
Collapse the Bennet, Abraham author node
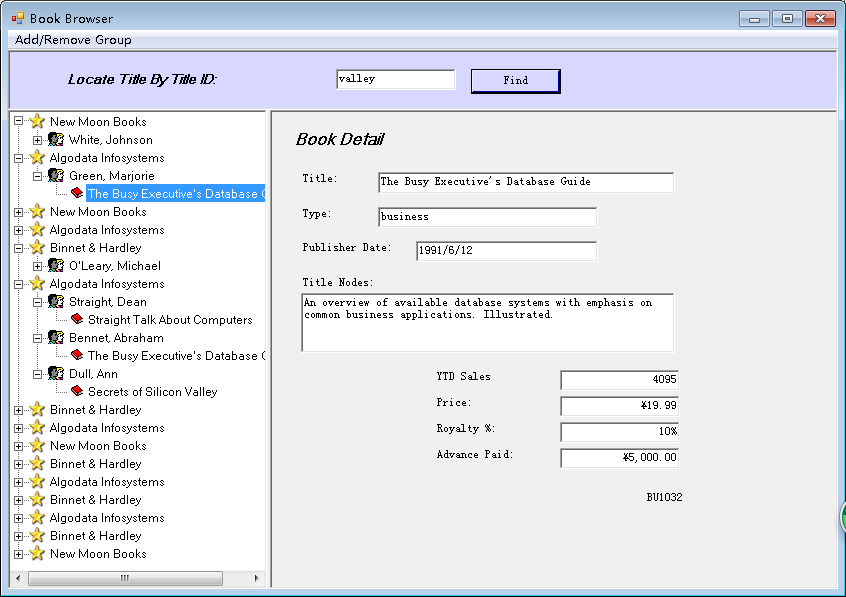tap(37, 338)
